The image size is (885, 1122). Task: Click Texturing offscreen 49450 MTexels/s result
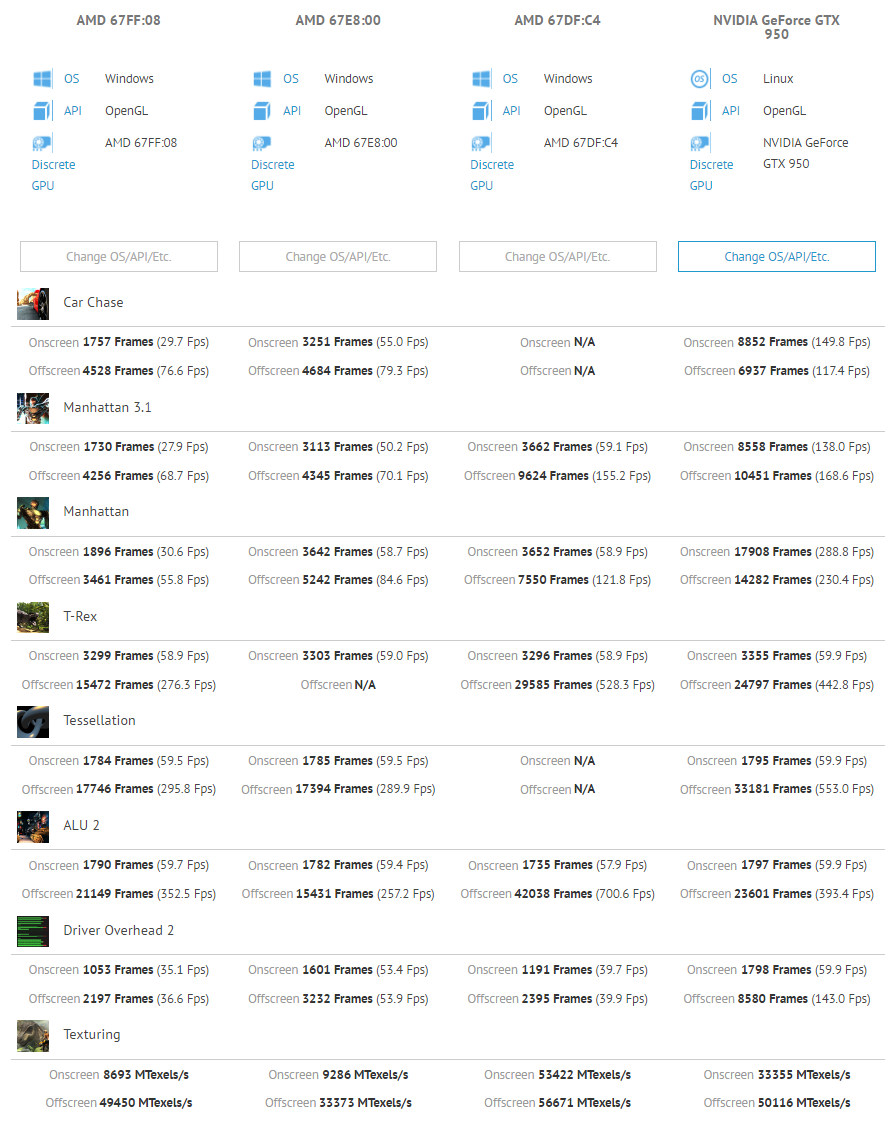tap(119, 1103)
